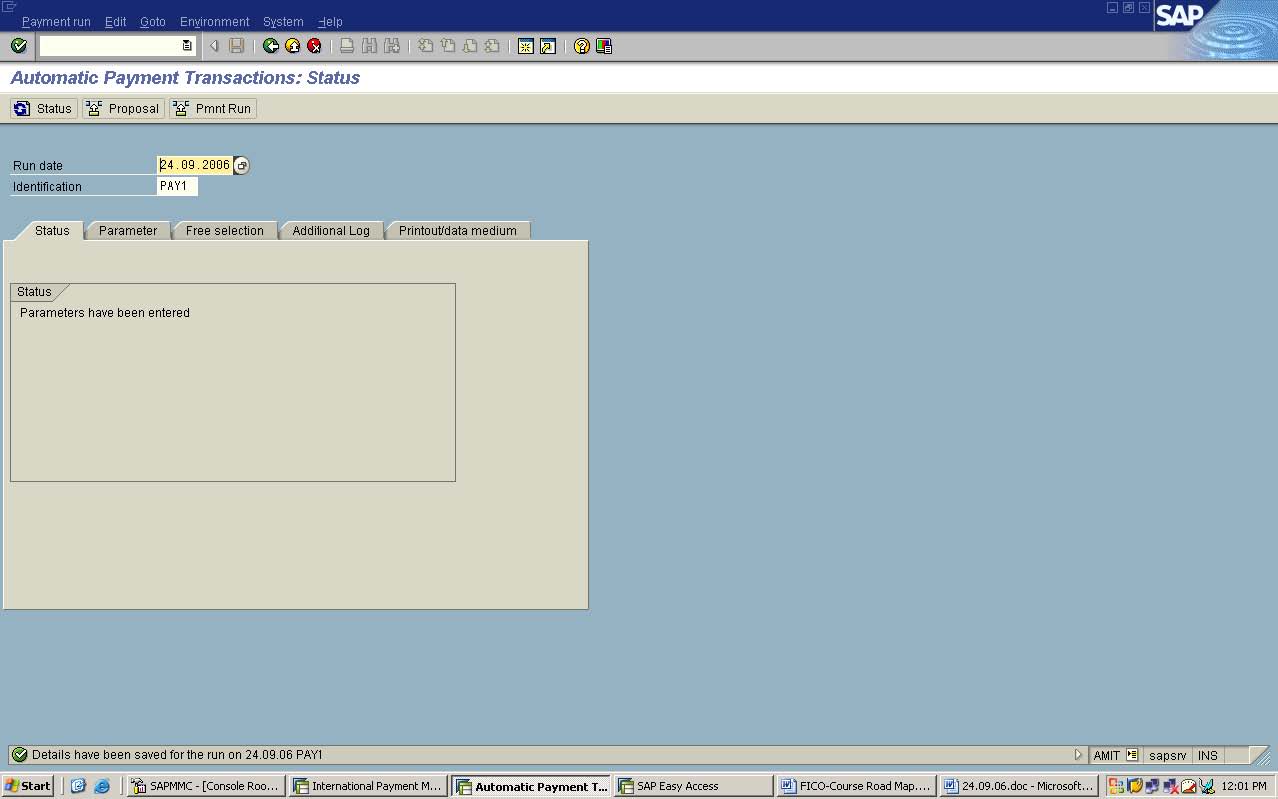1278x799 pixels.
Task: Click the red Cancel icon
Action: 314,46
